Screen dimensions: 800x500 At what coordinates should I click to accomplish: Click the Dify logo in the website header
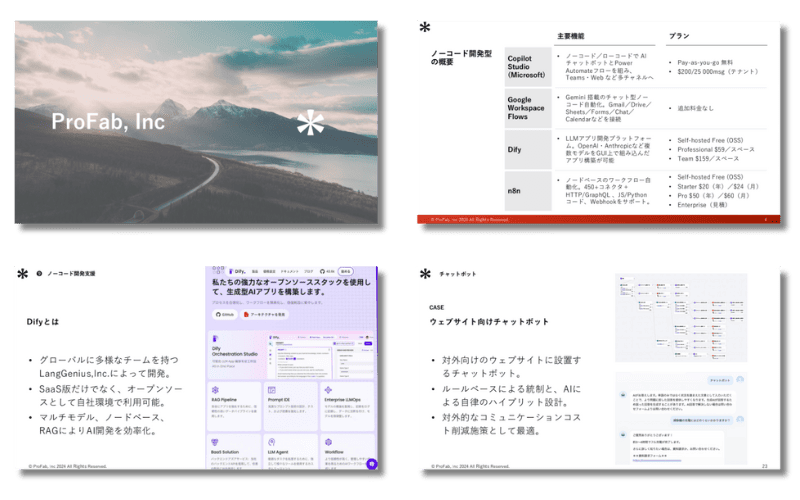coord(237,271)
